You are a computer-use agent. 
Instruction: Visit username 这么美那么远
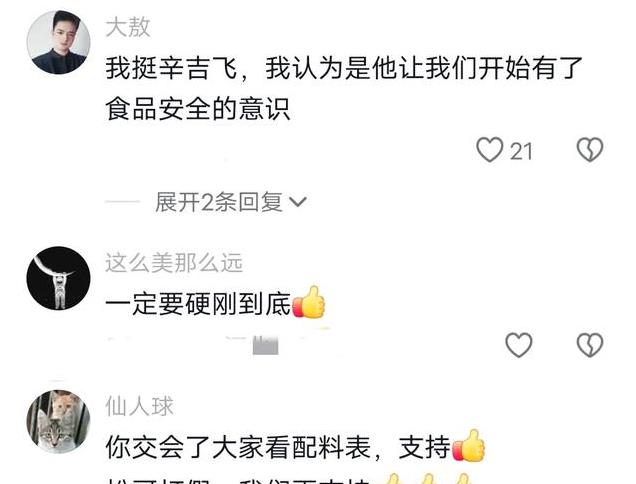pyautogui.click(x=174, y=263)
